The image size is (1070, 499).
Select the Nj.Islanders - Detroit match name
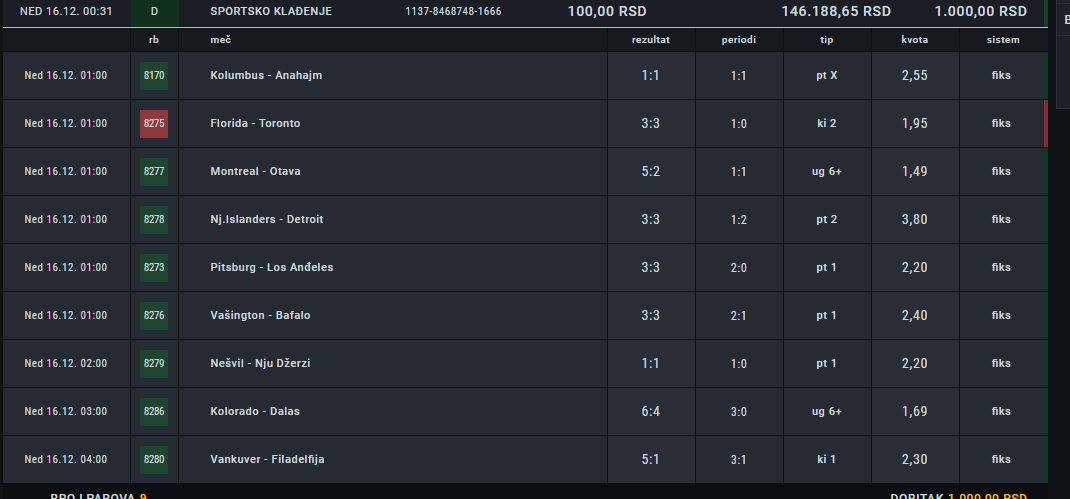tap(267, 219)
